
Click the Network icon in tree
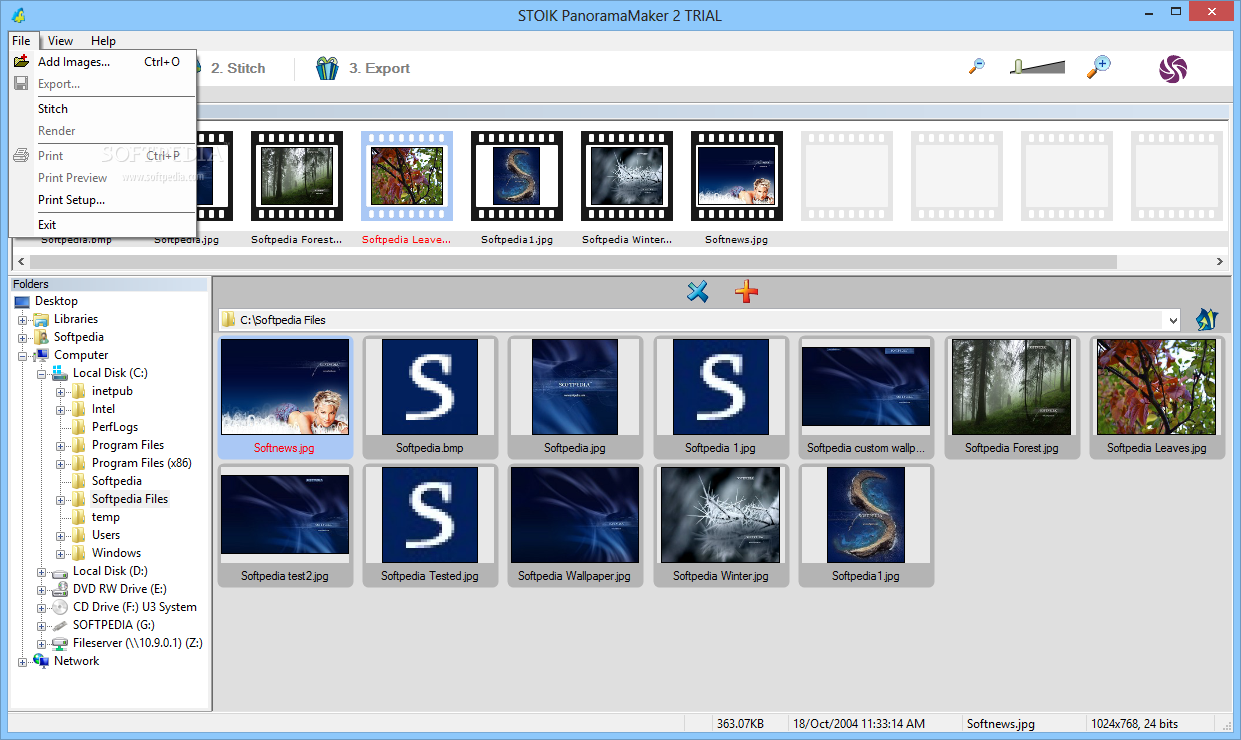[41, 661]
